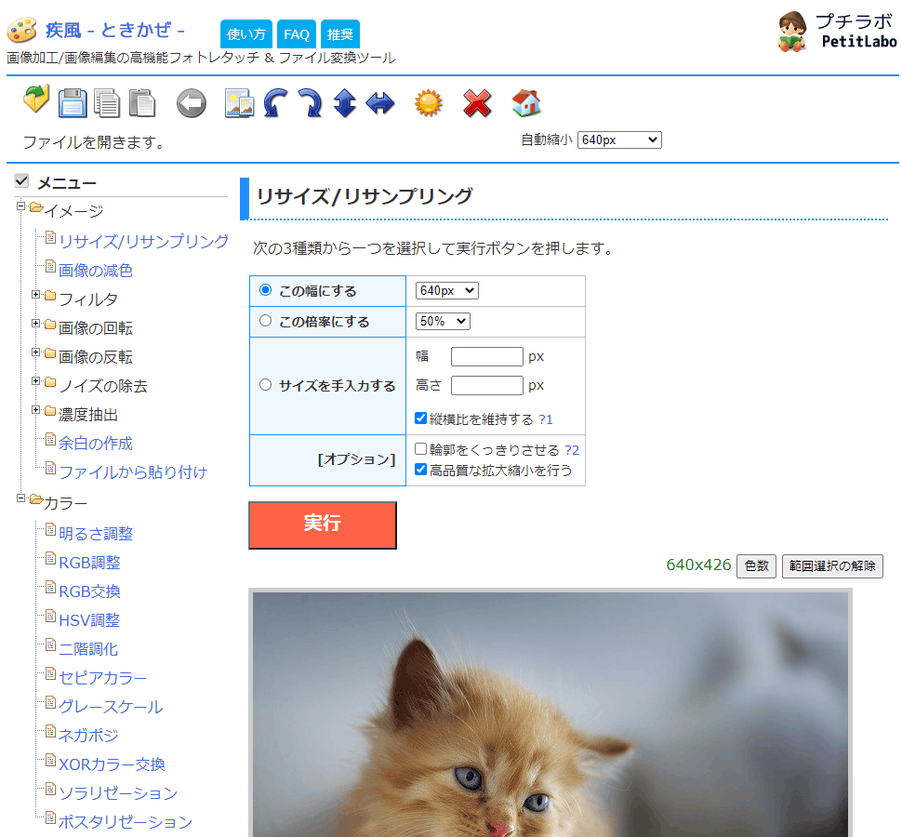Screen dimensions: 902x837
Task: Open ソラリゼーション menu item
Action: (x=119, y=793)
